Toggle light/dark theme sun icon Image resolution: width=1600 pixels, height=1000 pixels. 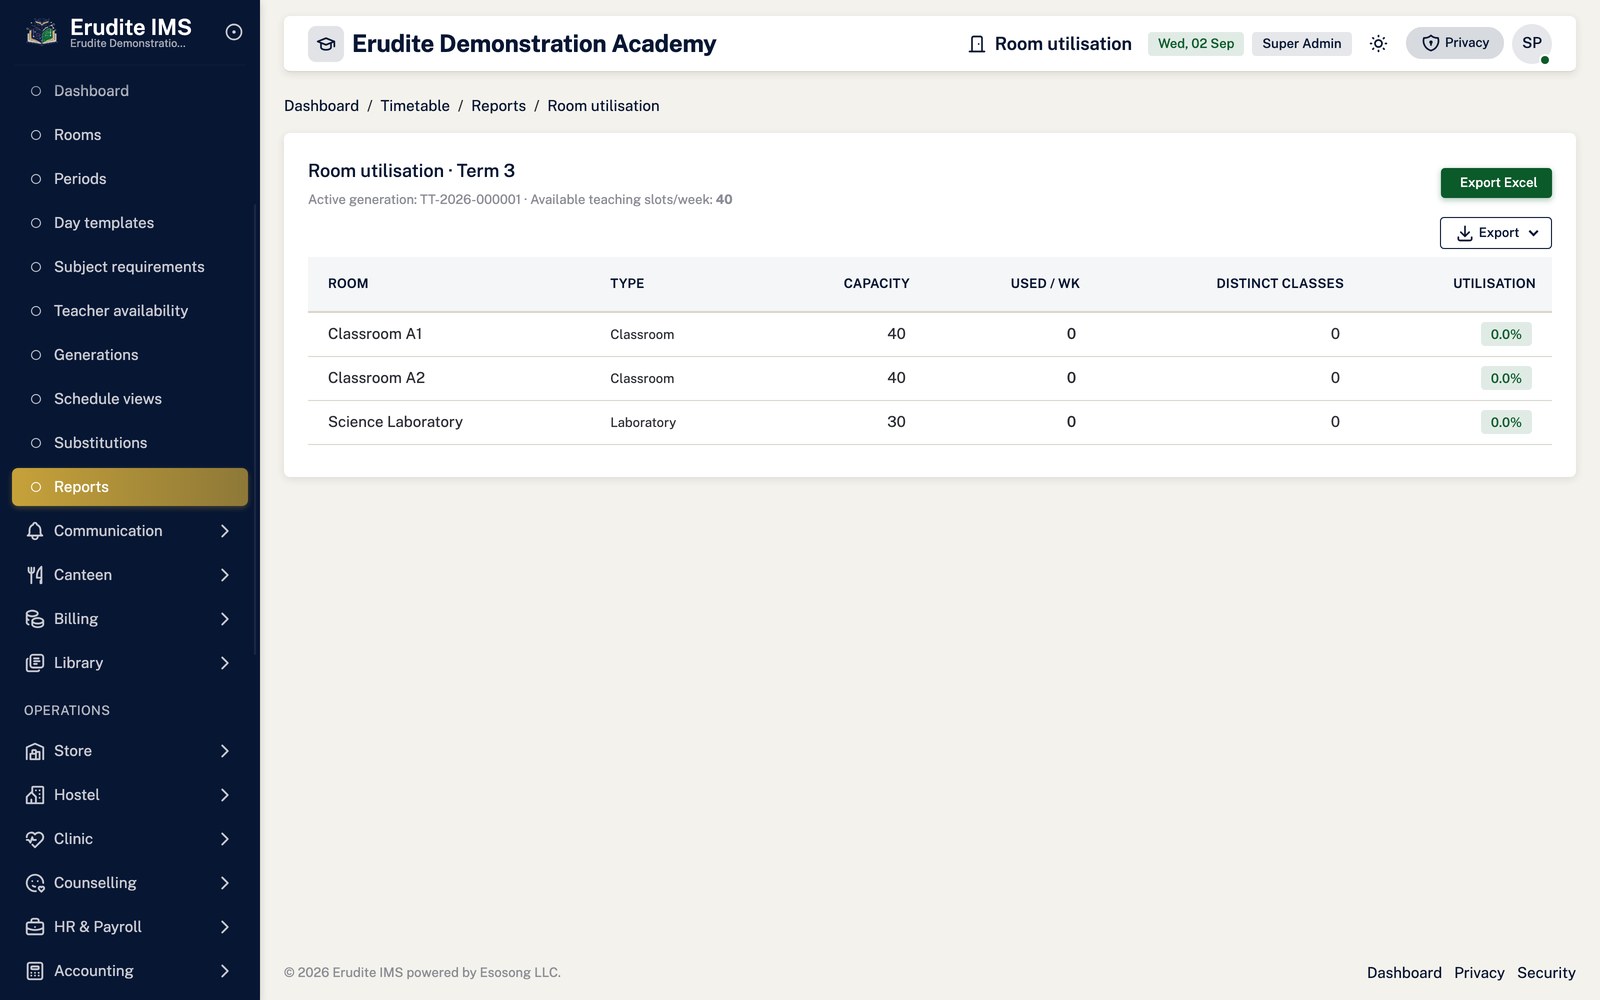coord(1378,44)
